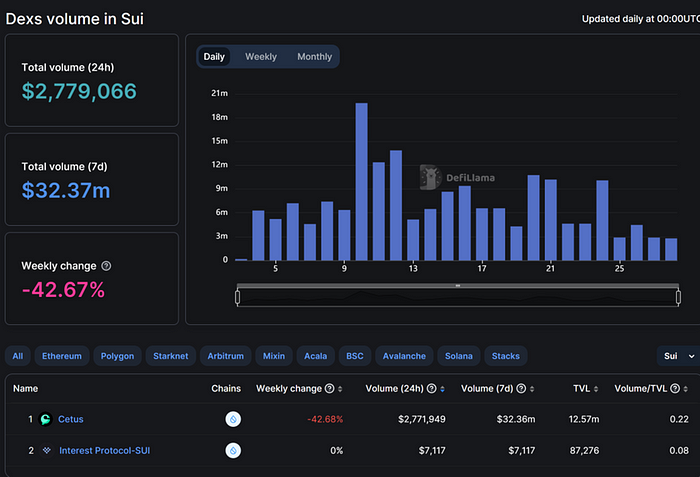Open the Cetus protocol link

coord(71,420)
